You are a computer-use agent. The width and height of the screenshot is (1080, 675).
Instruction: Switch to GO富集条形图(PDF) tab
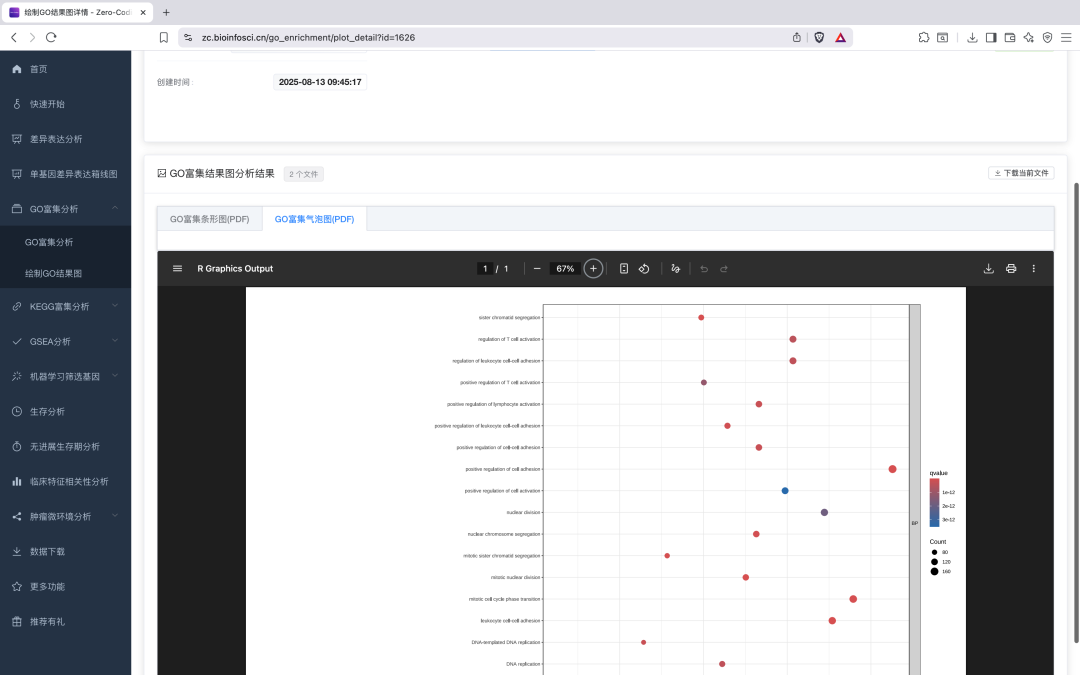[210, 219]
